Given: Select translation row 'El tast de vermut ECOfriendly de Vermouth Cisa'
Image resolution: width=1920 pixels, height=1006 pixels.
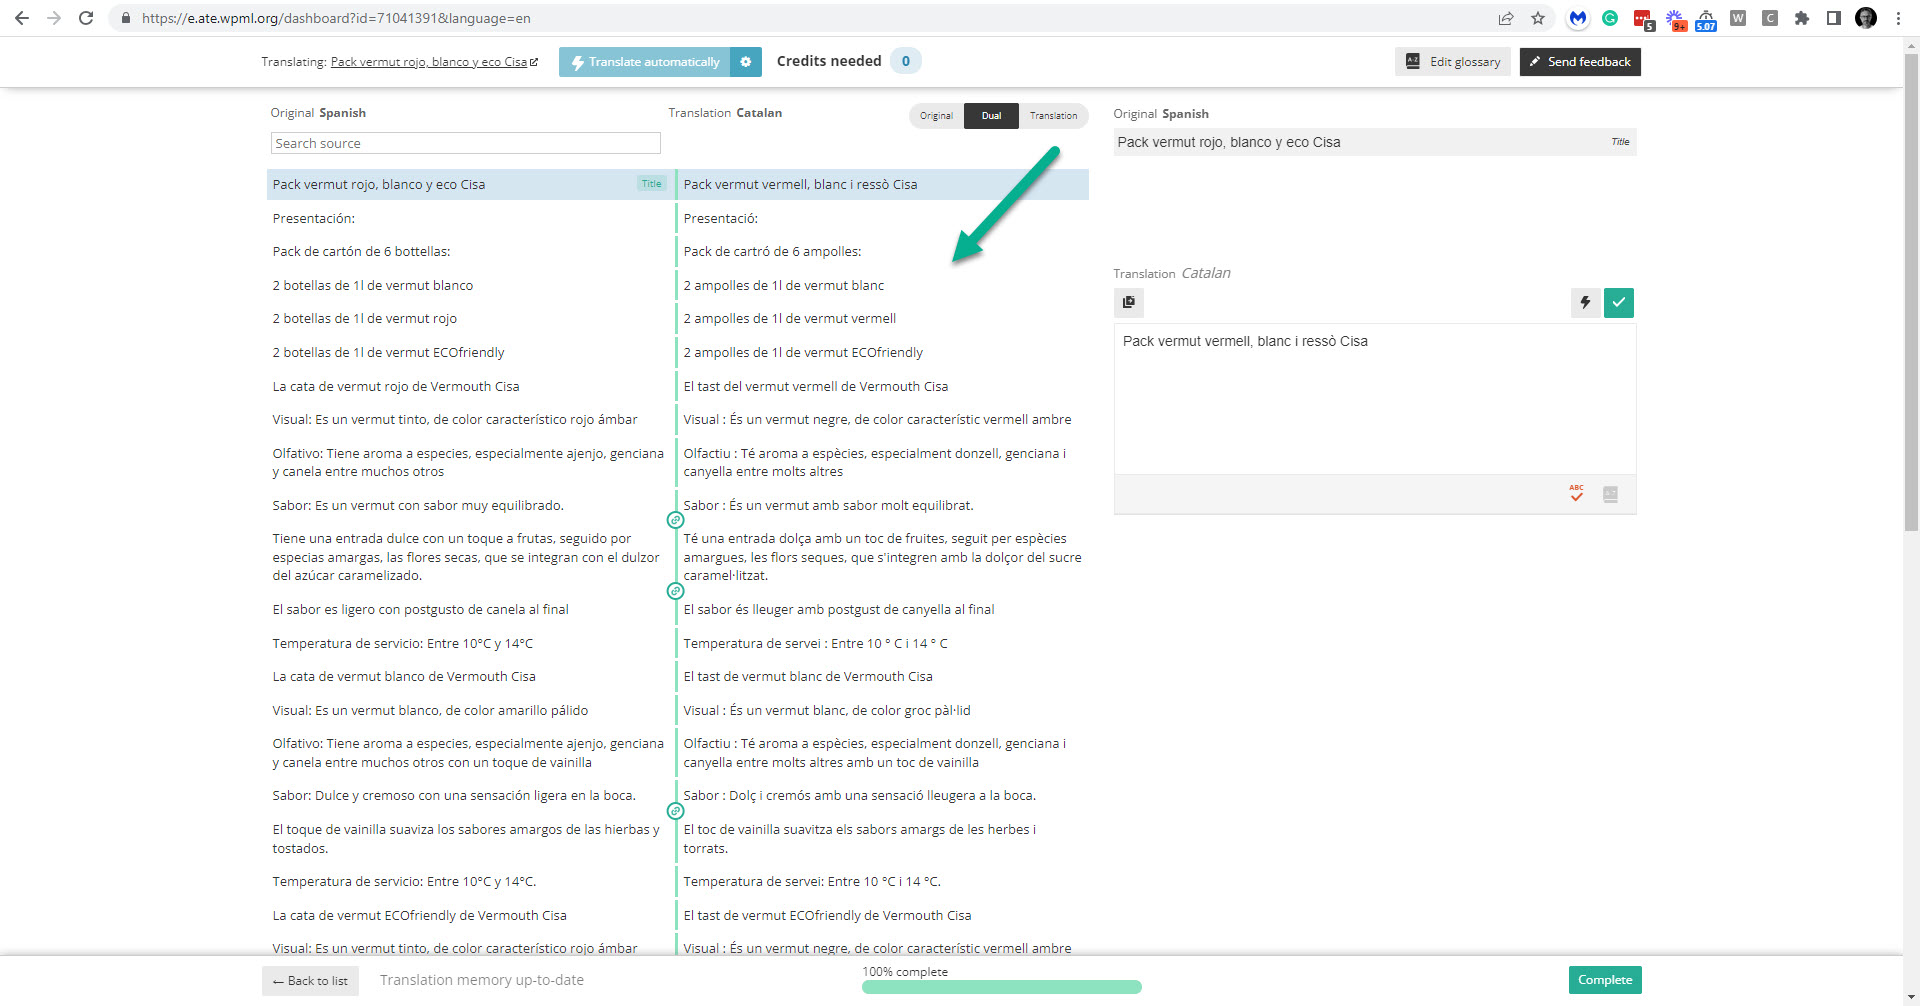Looking at the screenshot, I should coord(883,915).
